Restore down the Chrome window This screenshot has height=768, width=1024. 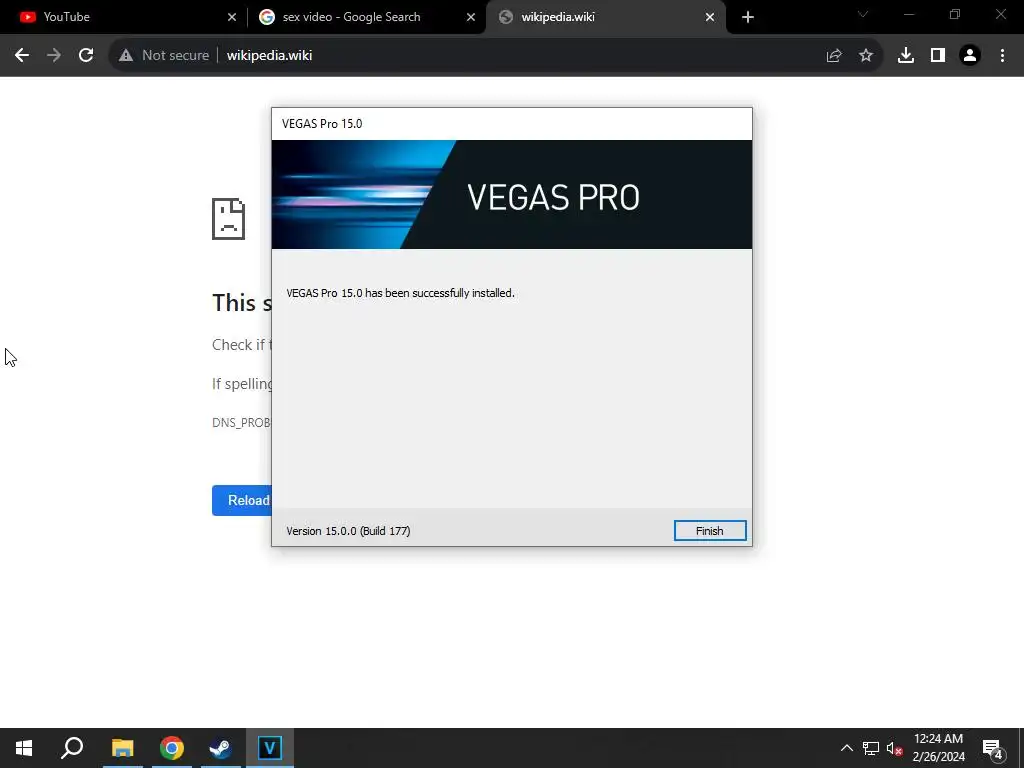point(955,14)
